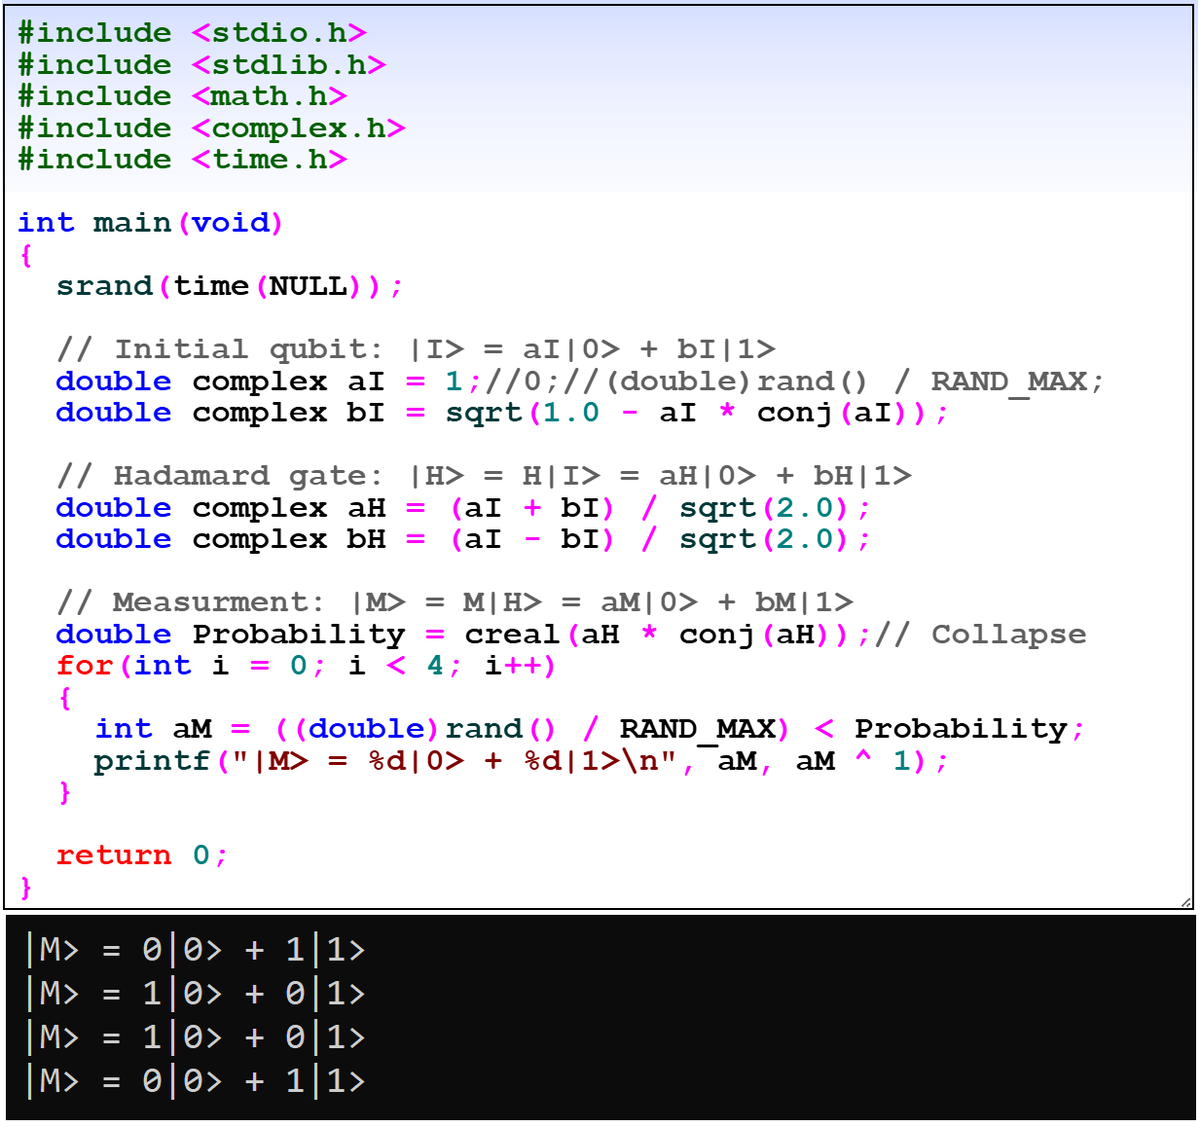Click the '// Collapse' trailing comment
1200x1127 pixels.
pos(981,634)
